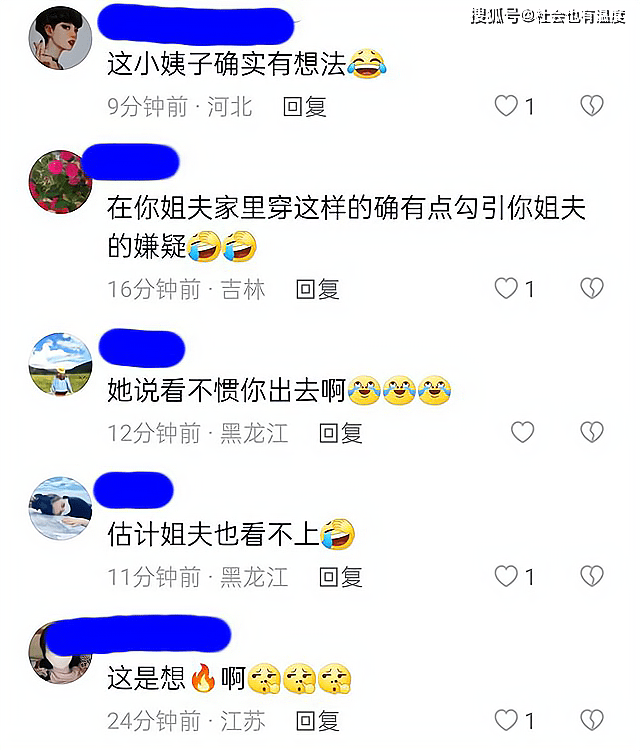640x753 pixels.
Task: Dislike the Jiangsu comment with broken heart
Action: tap(592, 720)
